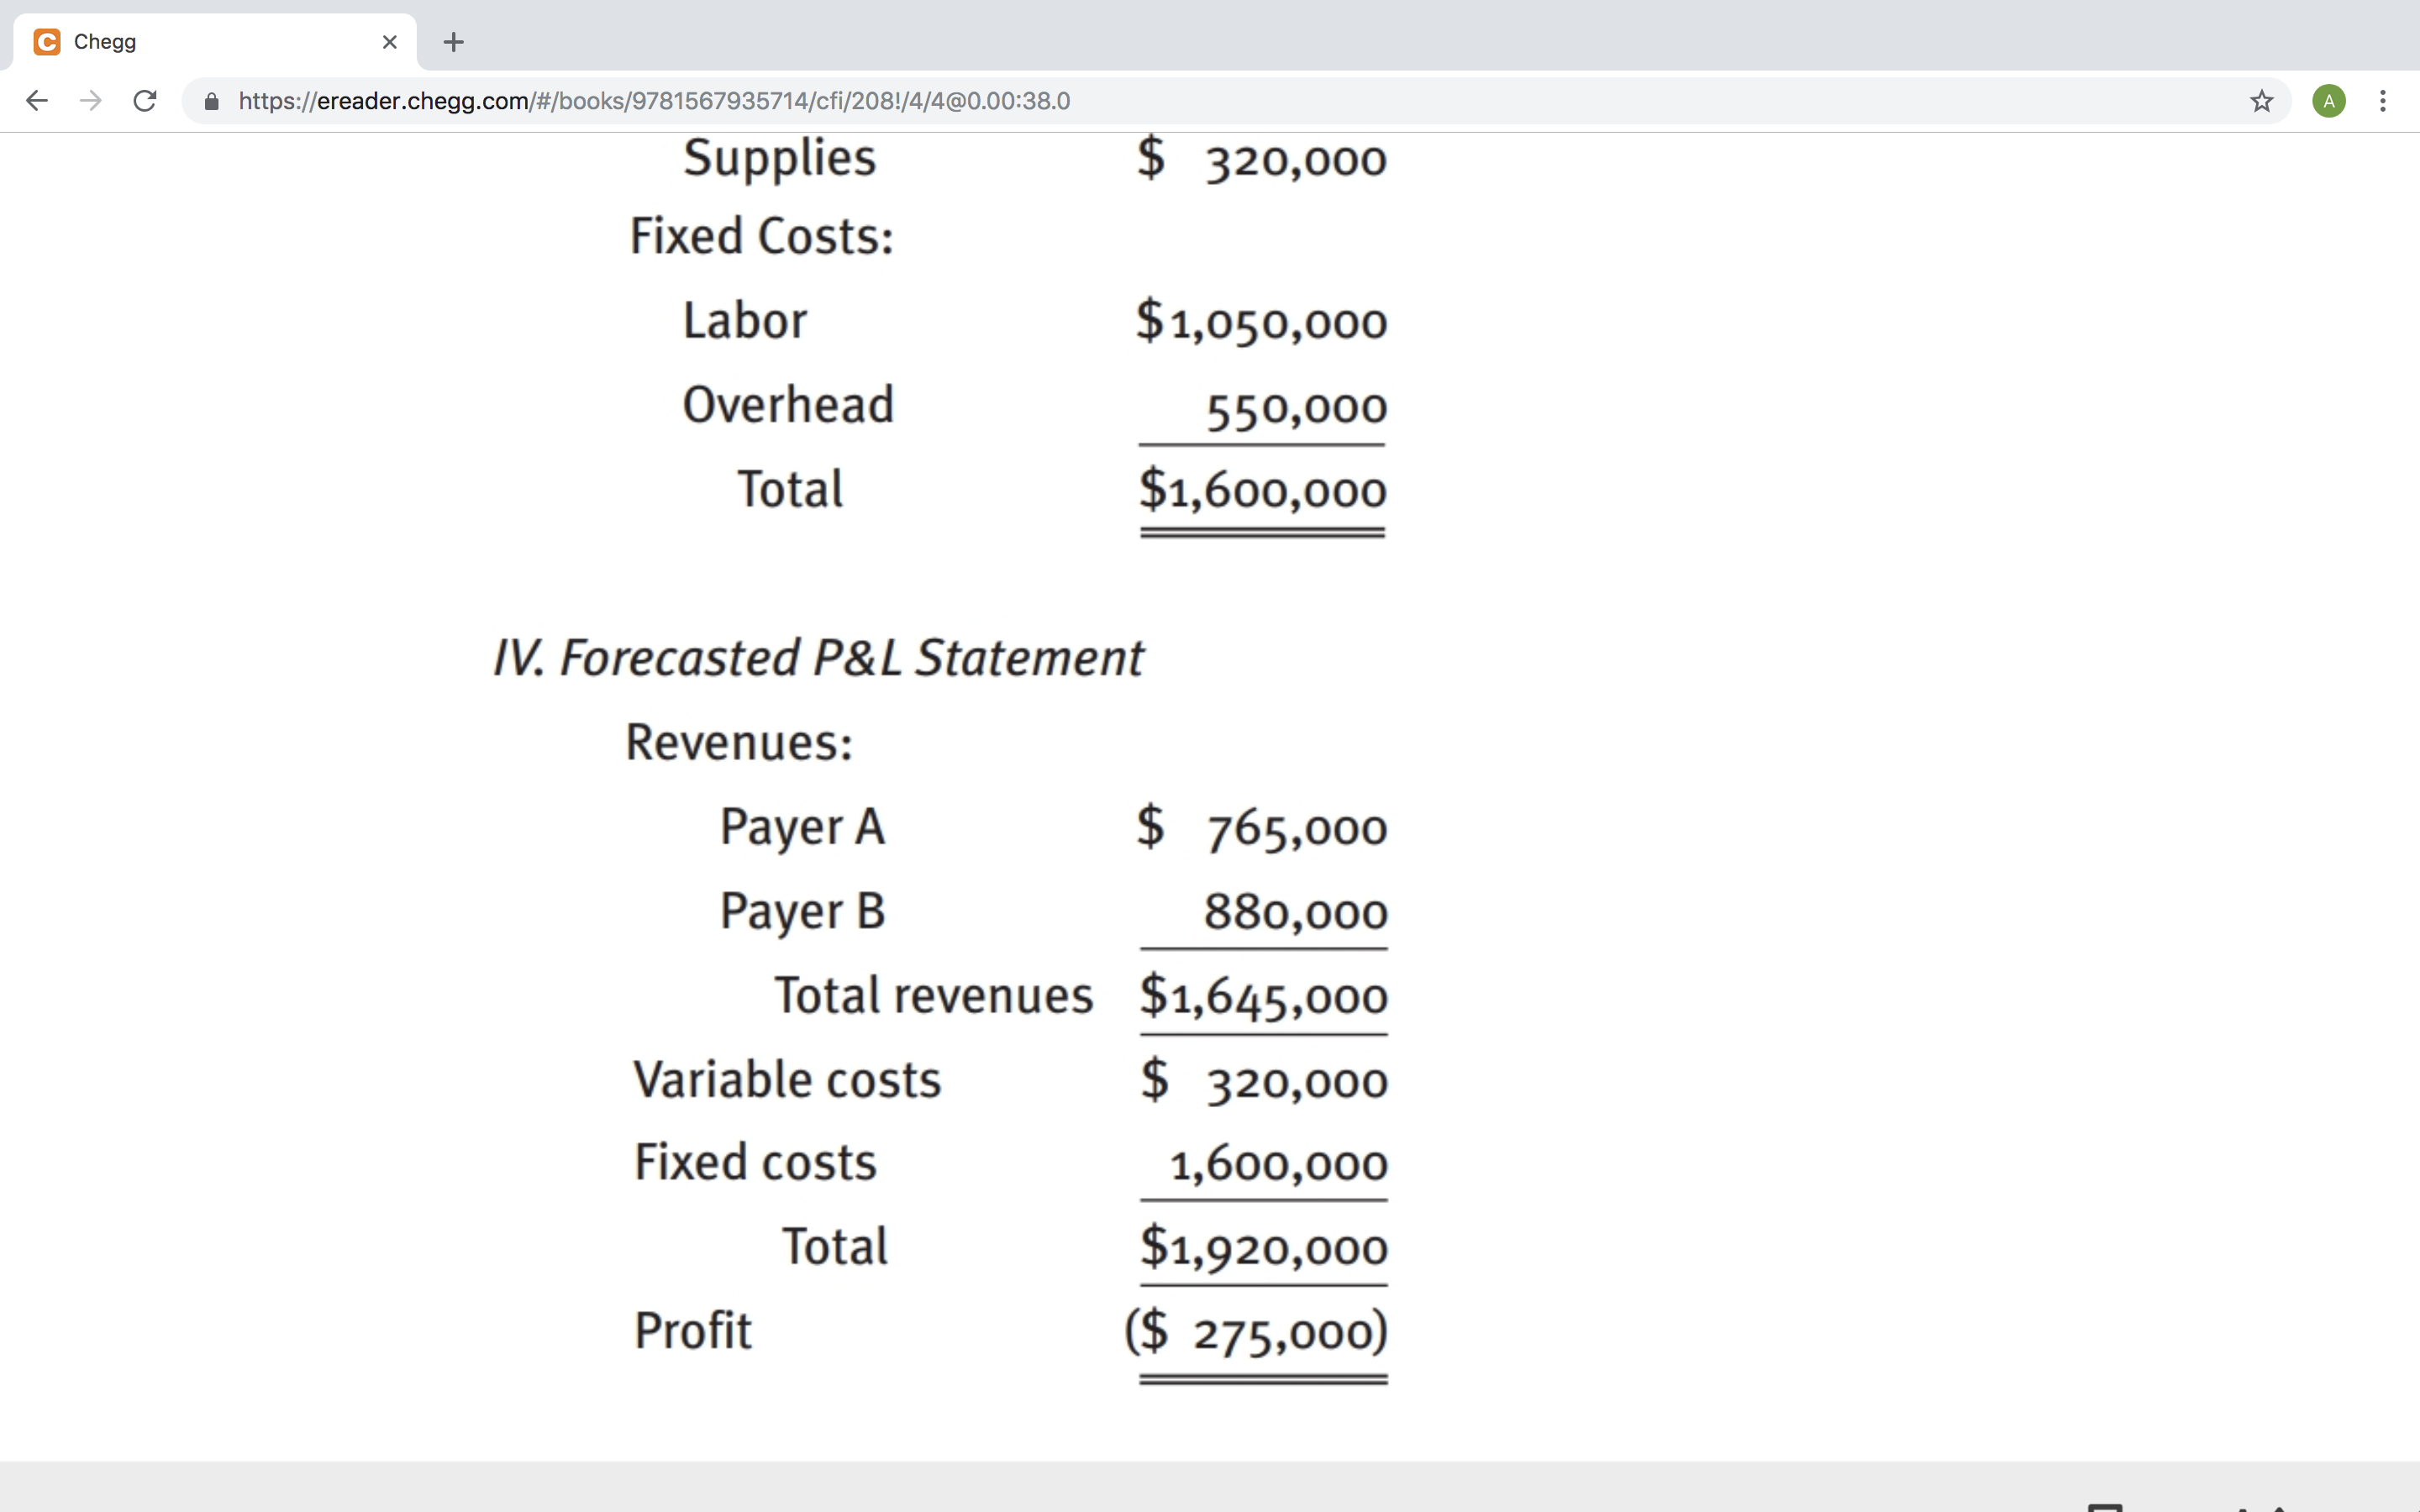The width and height of the screenshot is (2420, 1512).
Task: Click the Chegg tab favicon
Action: coord(47,42)
